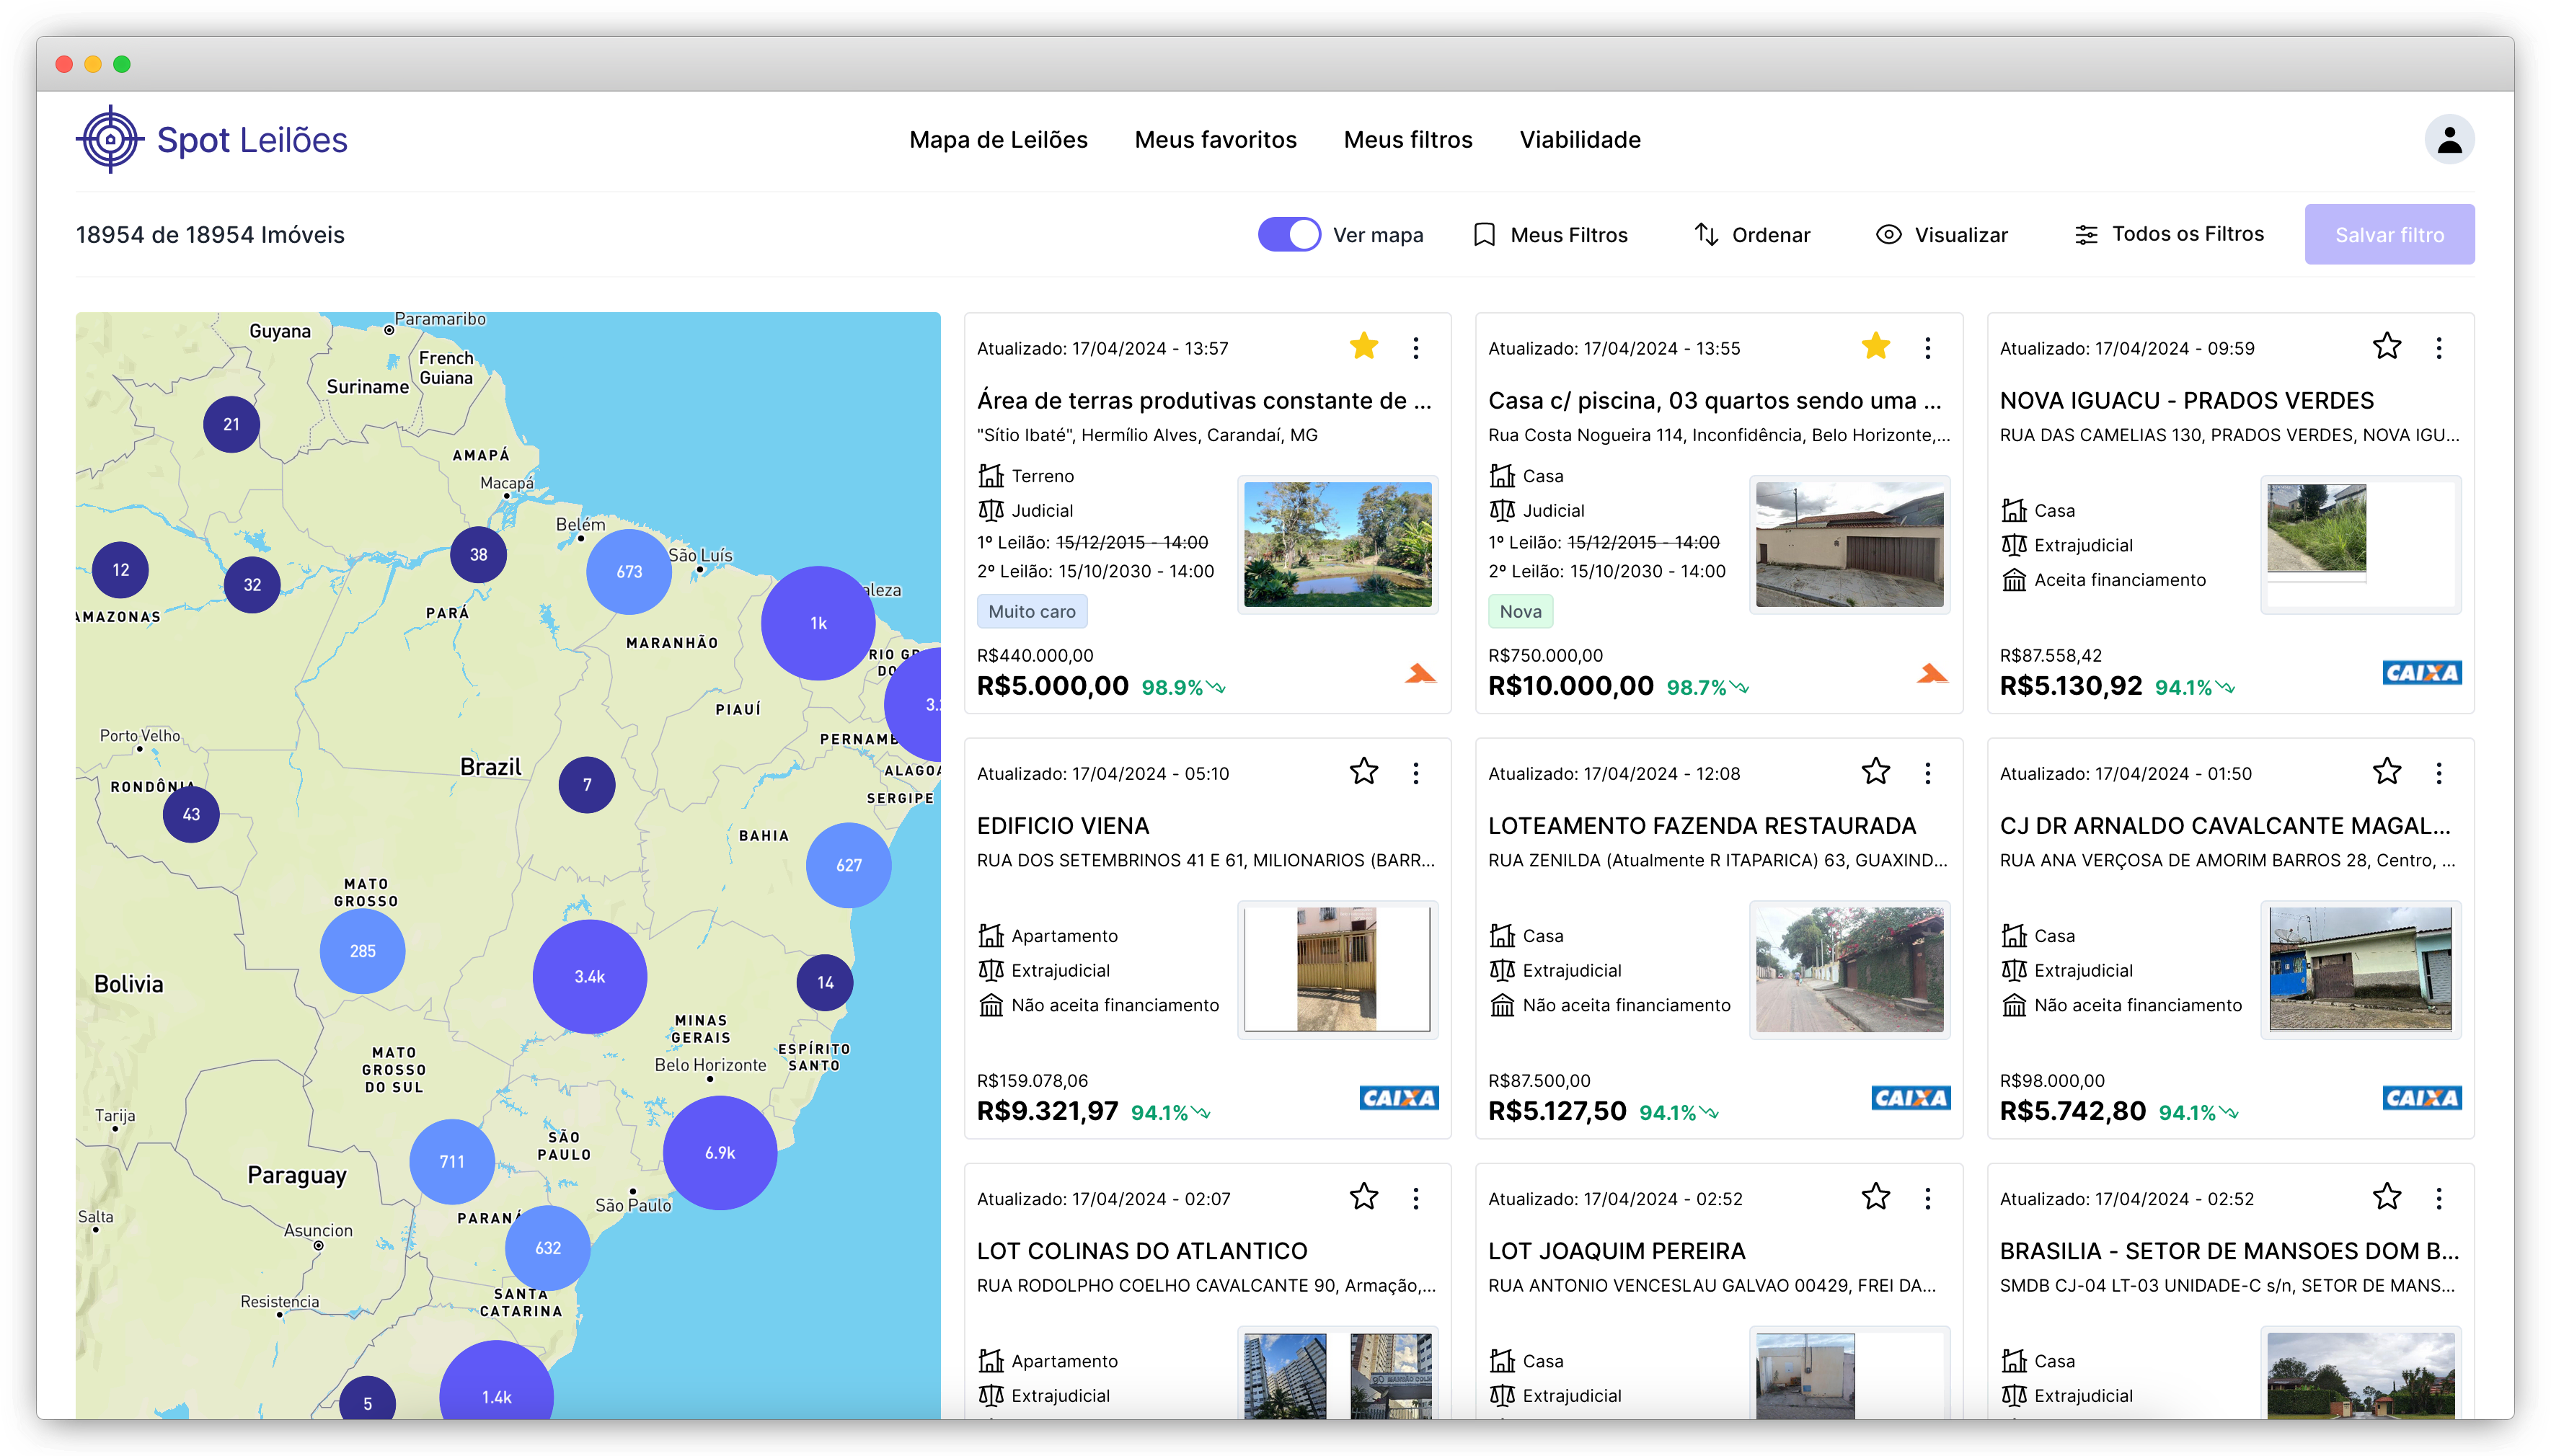
Task: Open the Ordenar sort menu
Action: click(x=1752, y=234)
